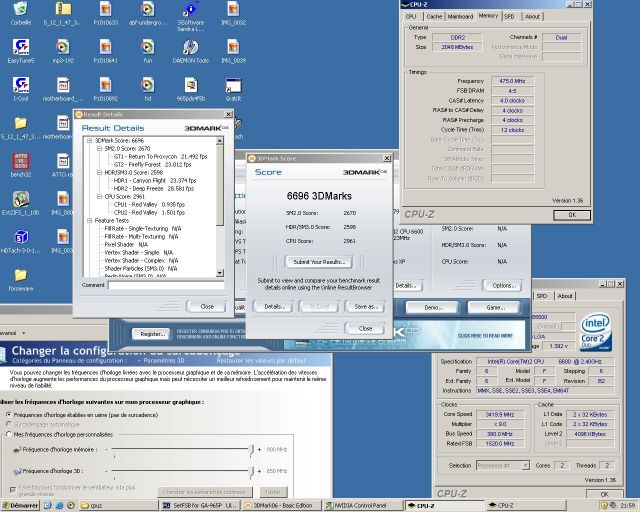This screenshot has height=512, width=640.
Task: Click inside the Comment input field
Action: tap(166, 285)
